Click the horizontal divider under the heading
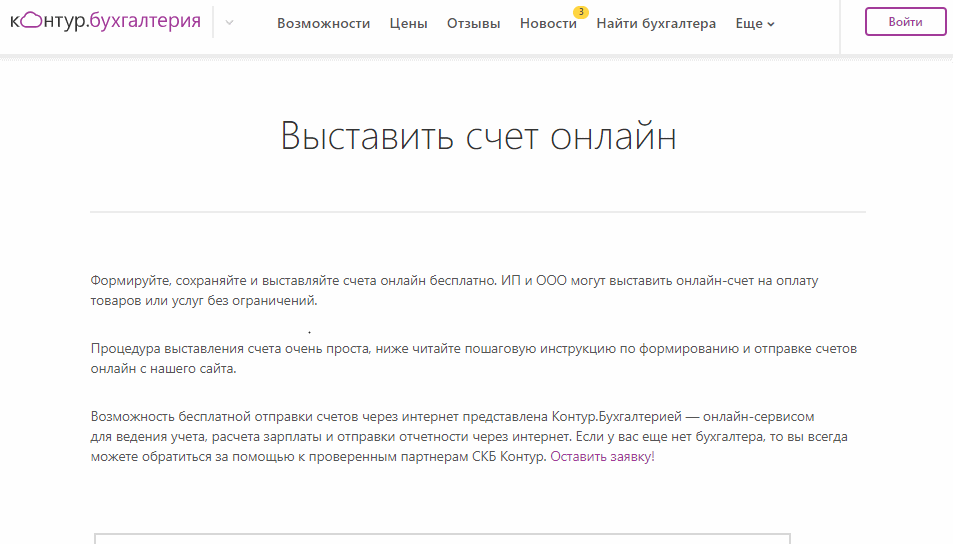The image size is (953, 544). click(x=478, y=212)
